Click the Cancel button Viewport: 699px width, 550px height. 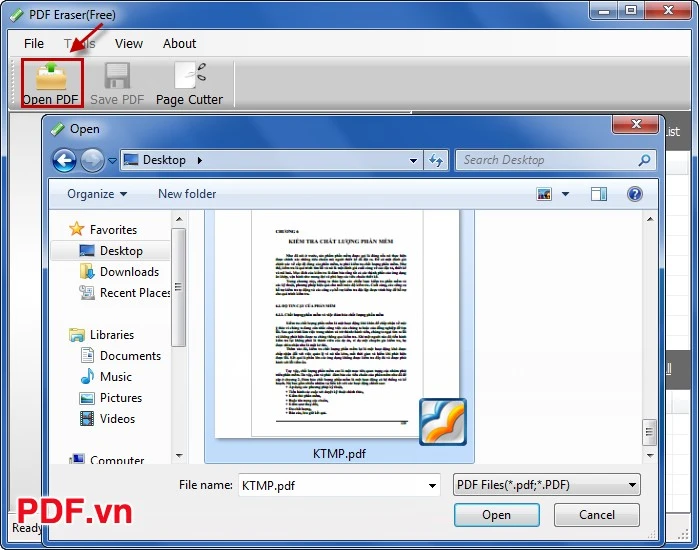(x=596, y=515)
